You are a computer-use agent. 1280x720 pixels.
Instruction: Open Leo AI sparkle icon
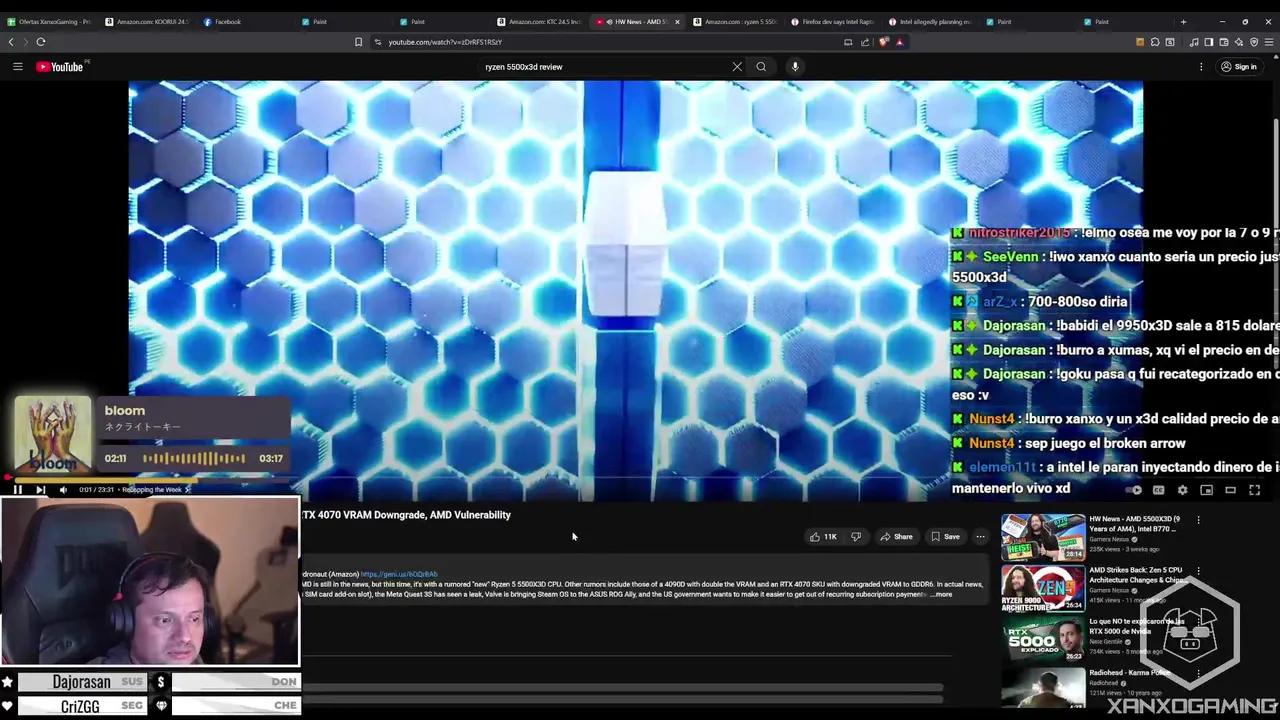point(1239,42)
